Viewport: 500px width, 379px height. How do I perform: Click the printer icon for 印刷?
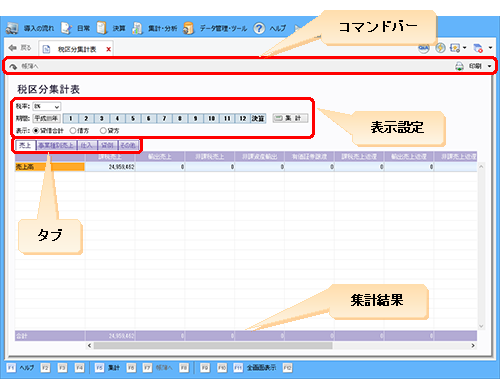[459, 66]
